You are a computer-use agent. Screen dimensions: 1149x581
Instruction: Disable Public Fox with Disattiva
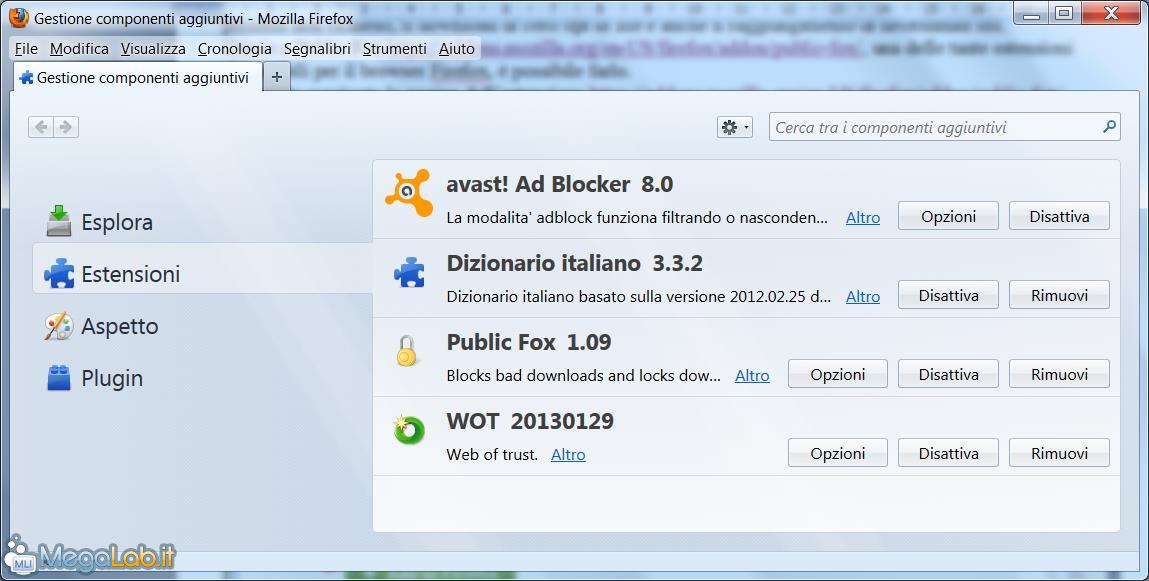(948, 374)
